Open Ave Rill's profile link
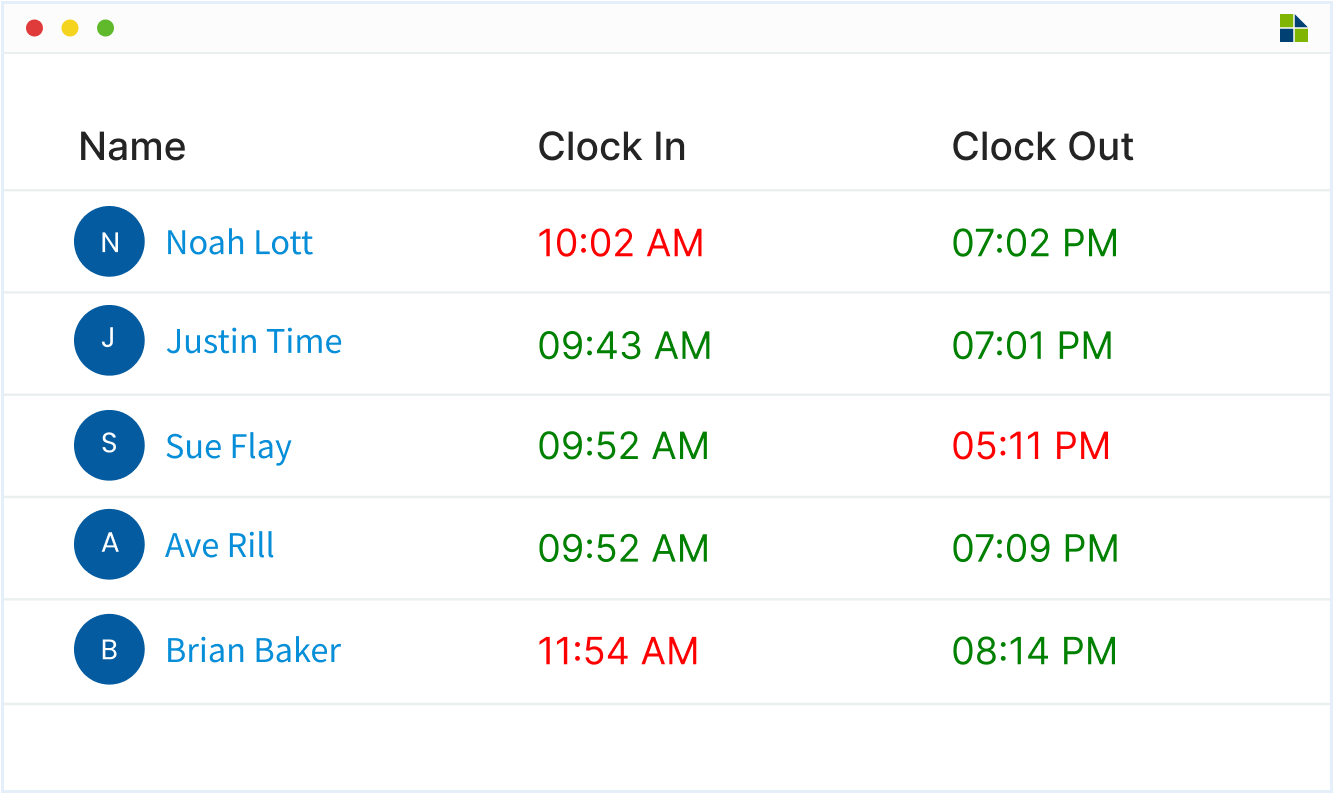 [220, 546]
